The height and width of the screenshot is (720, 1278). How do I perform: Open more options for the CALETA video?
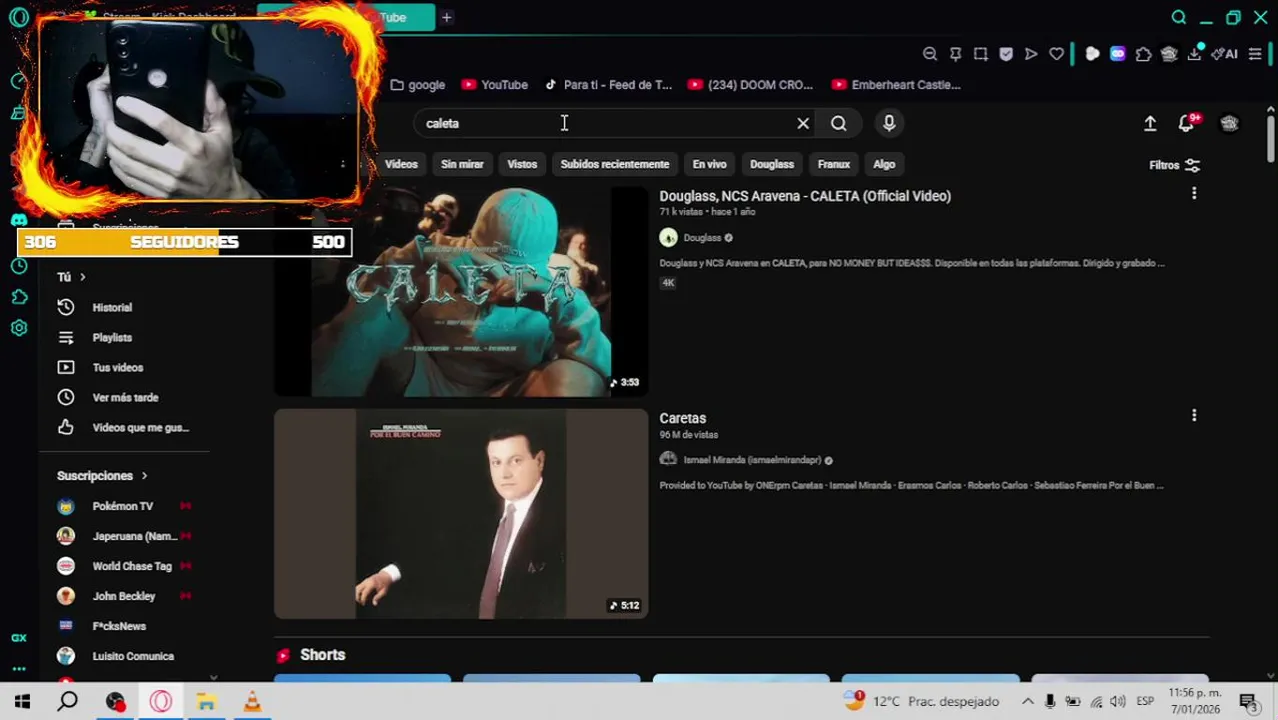pyautogui.click(x=1194, y=193)
